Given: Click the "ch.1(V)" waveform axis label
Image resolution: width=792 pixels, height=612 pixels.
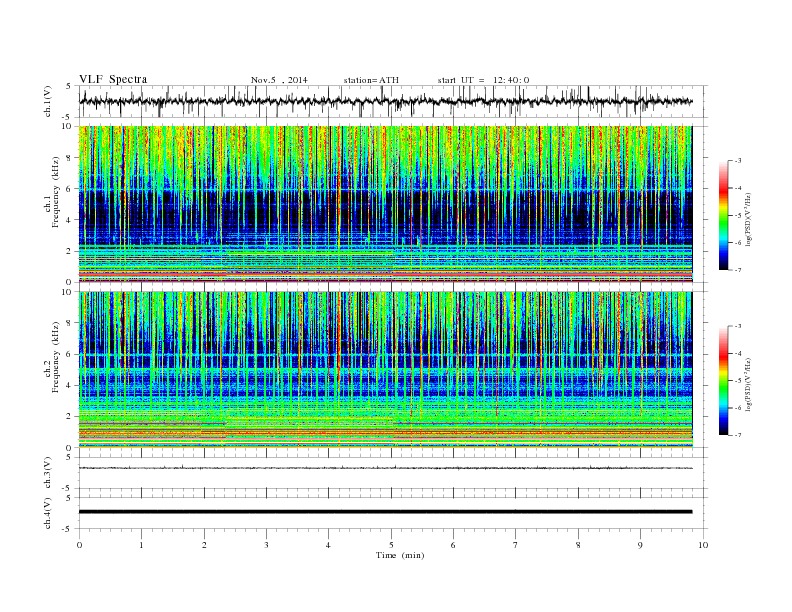Looking at the screenshot, I should point(47,101).
